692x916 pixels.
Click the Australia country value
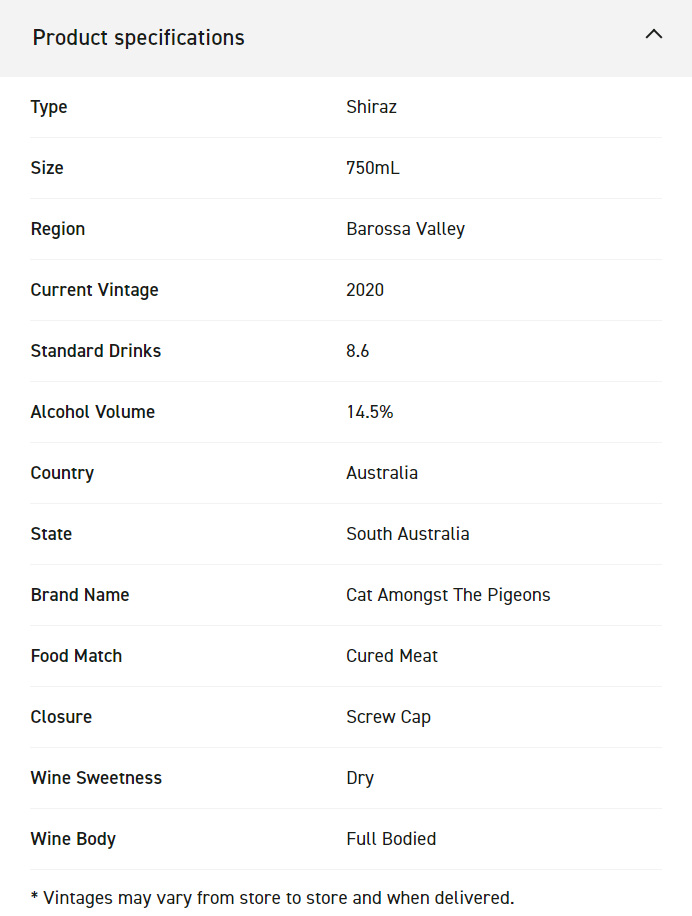coord(382,473)
